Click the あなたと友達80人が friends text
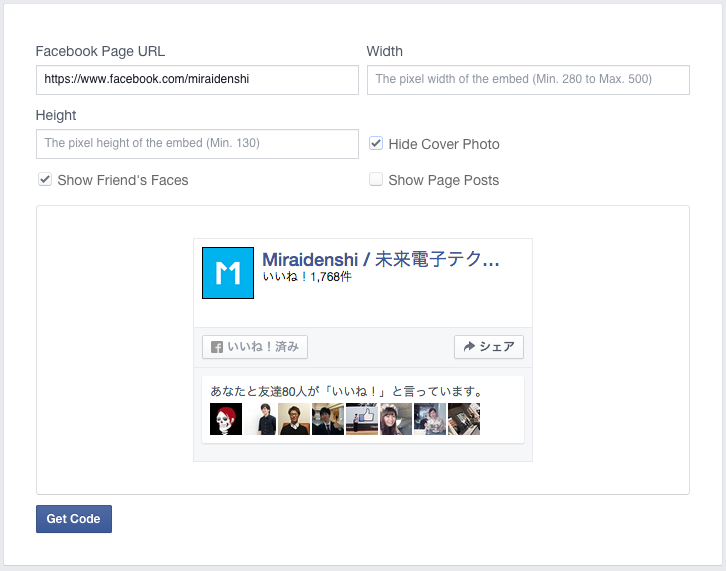Screen dimensions: 726x571 coord(347,391)
